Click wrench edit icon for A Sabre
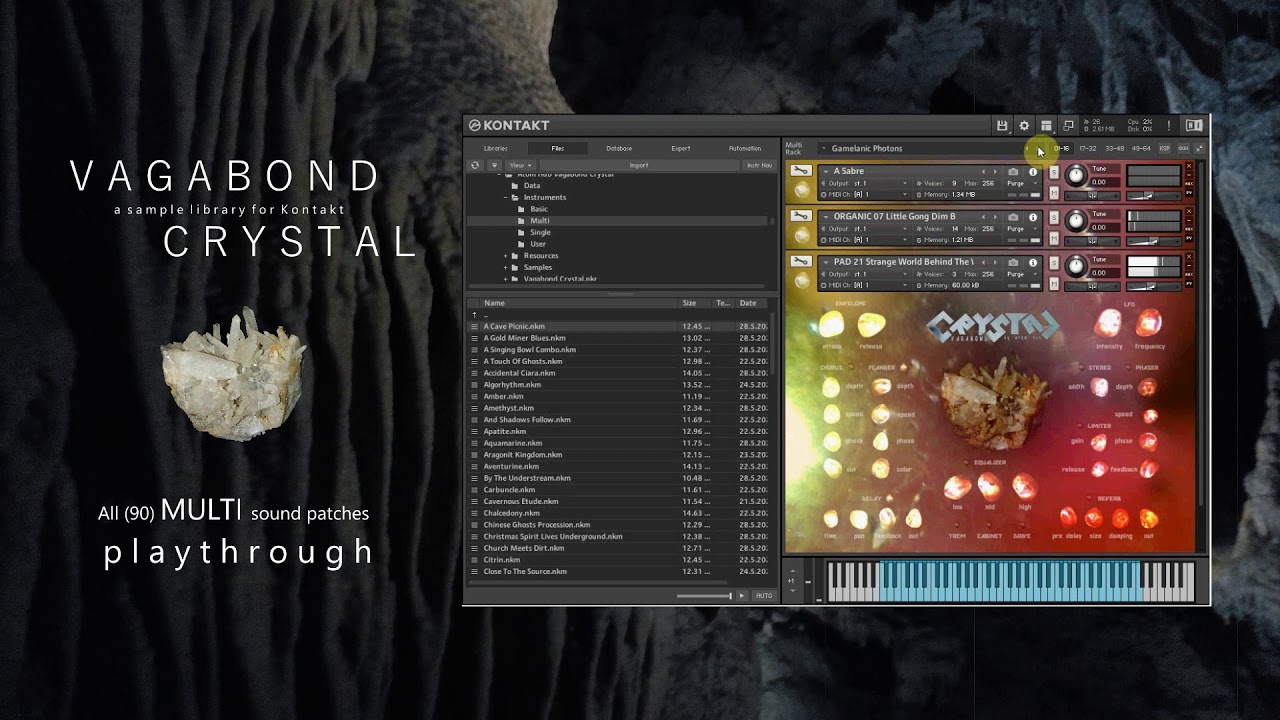Image resolution: width=1280 pixels, height=720 pixels. (800, 171)
